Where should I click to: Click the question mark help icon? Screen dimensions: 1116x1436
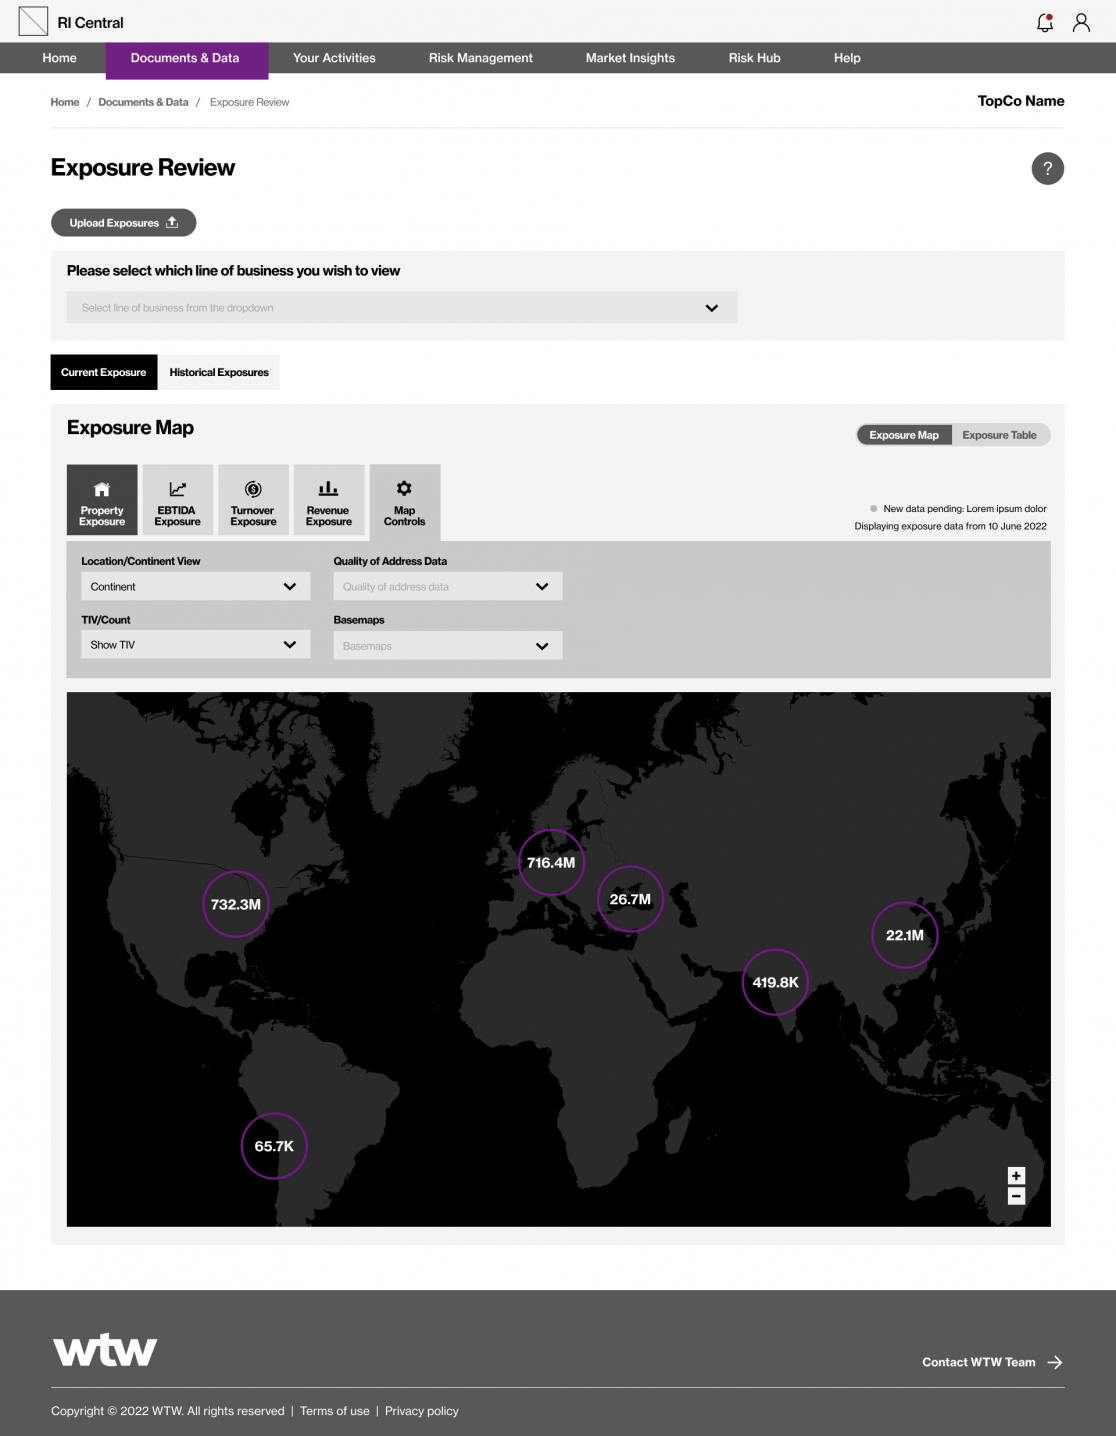pos(1047,168)
